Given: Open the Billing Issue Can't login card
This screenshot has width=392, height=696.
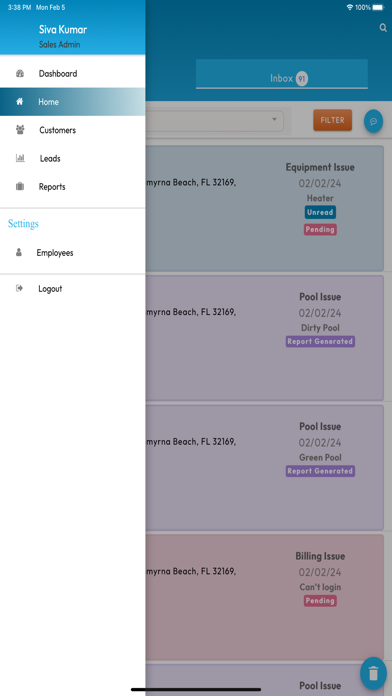Looking at the screenshot, I should (x=265, y=597).
